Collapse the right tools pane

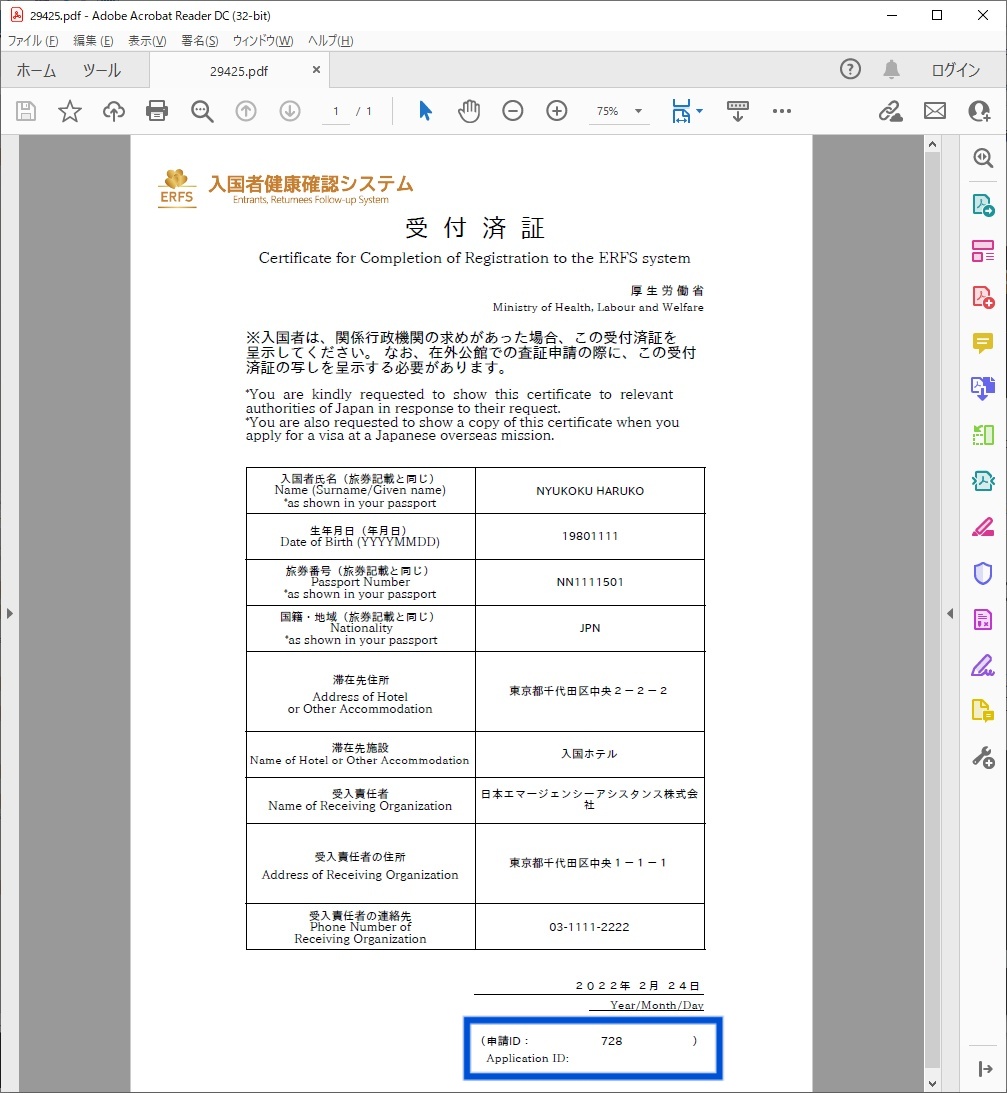948,613
